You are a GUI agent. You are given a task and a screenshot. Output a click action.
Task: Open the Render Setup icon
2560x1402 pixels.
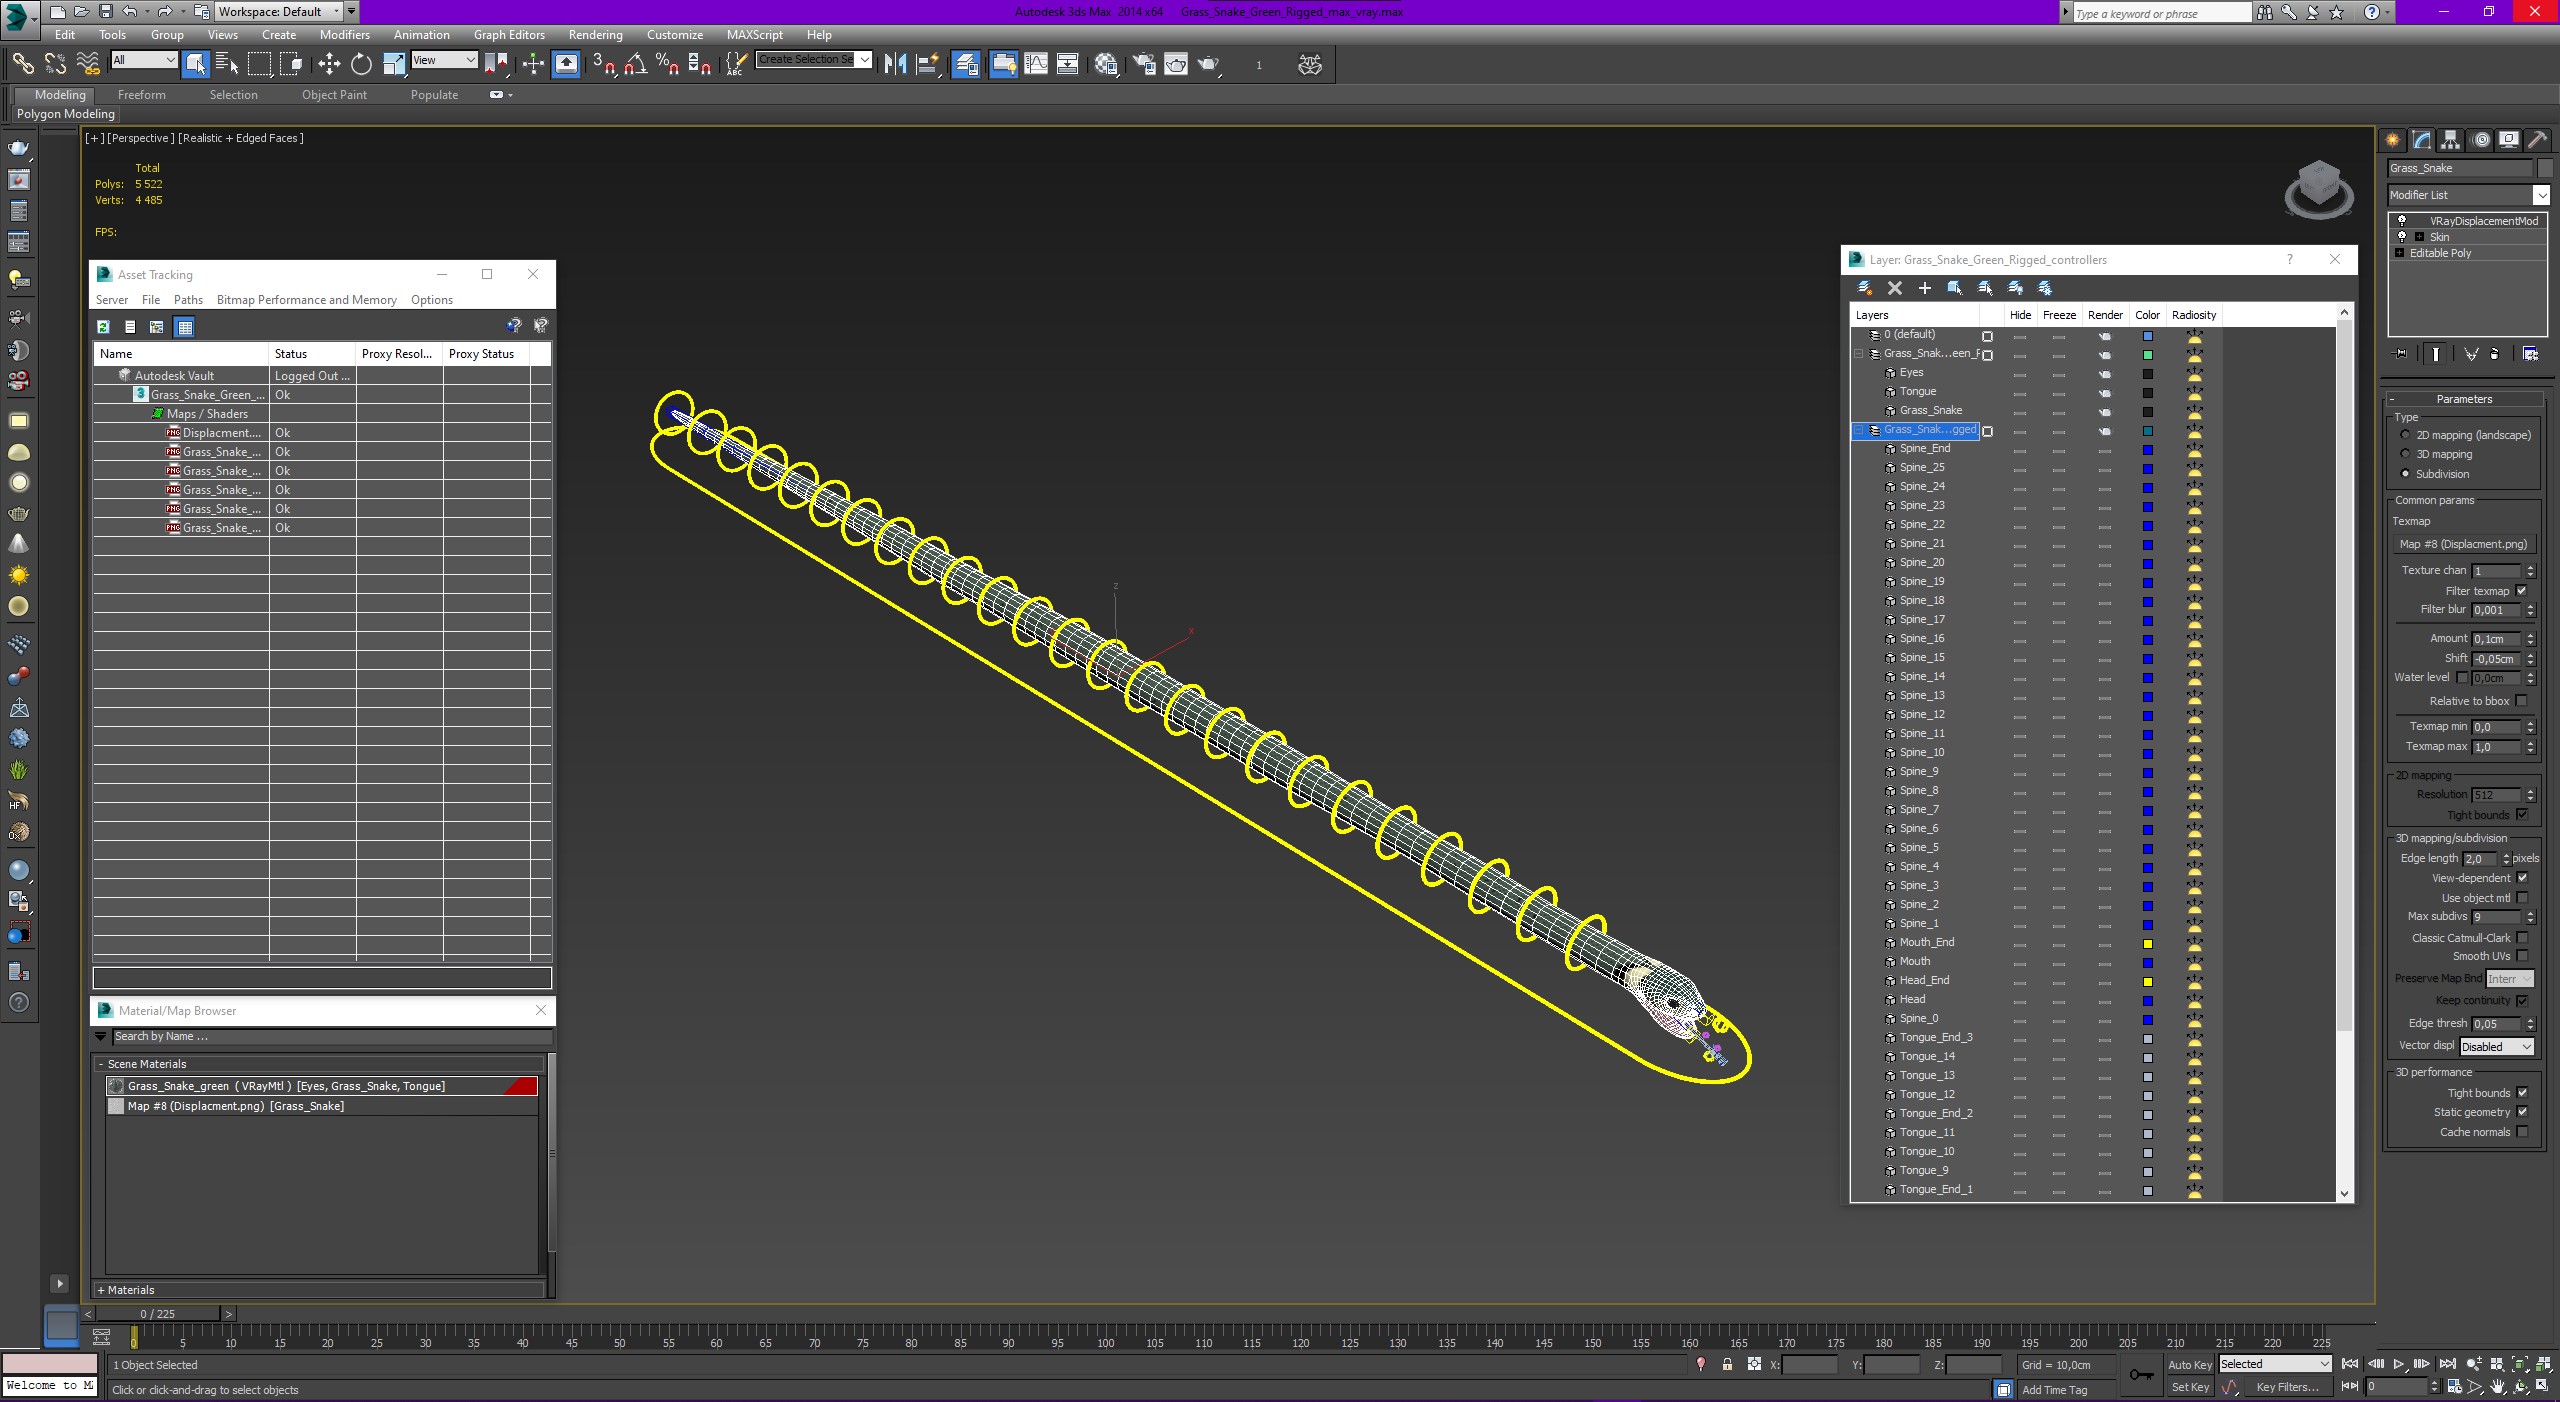point(1144,64)
